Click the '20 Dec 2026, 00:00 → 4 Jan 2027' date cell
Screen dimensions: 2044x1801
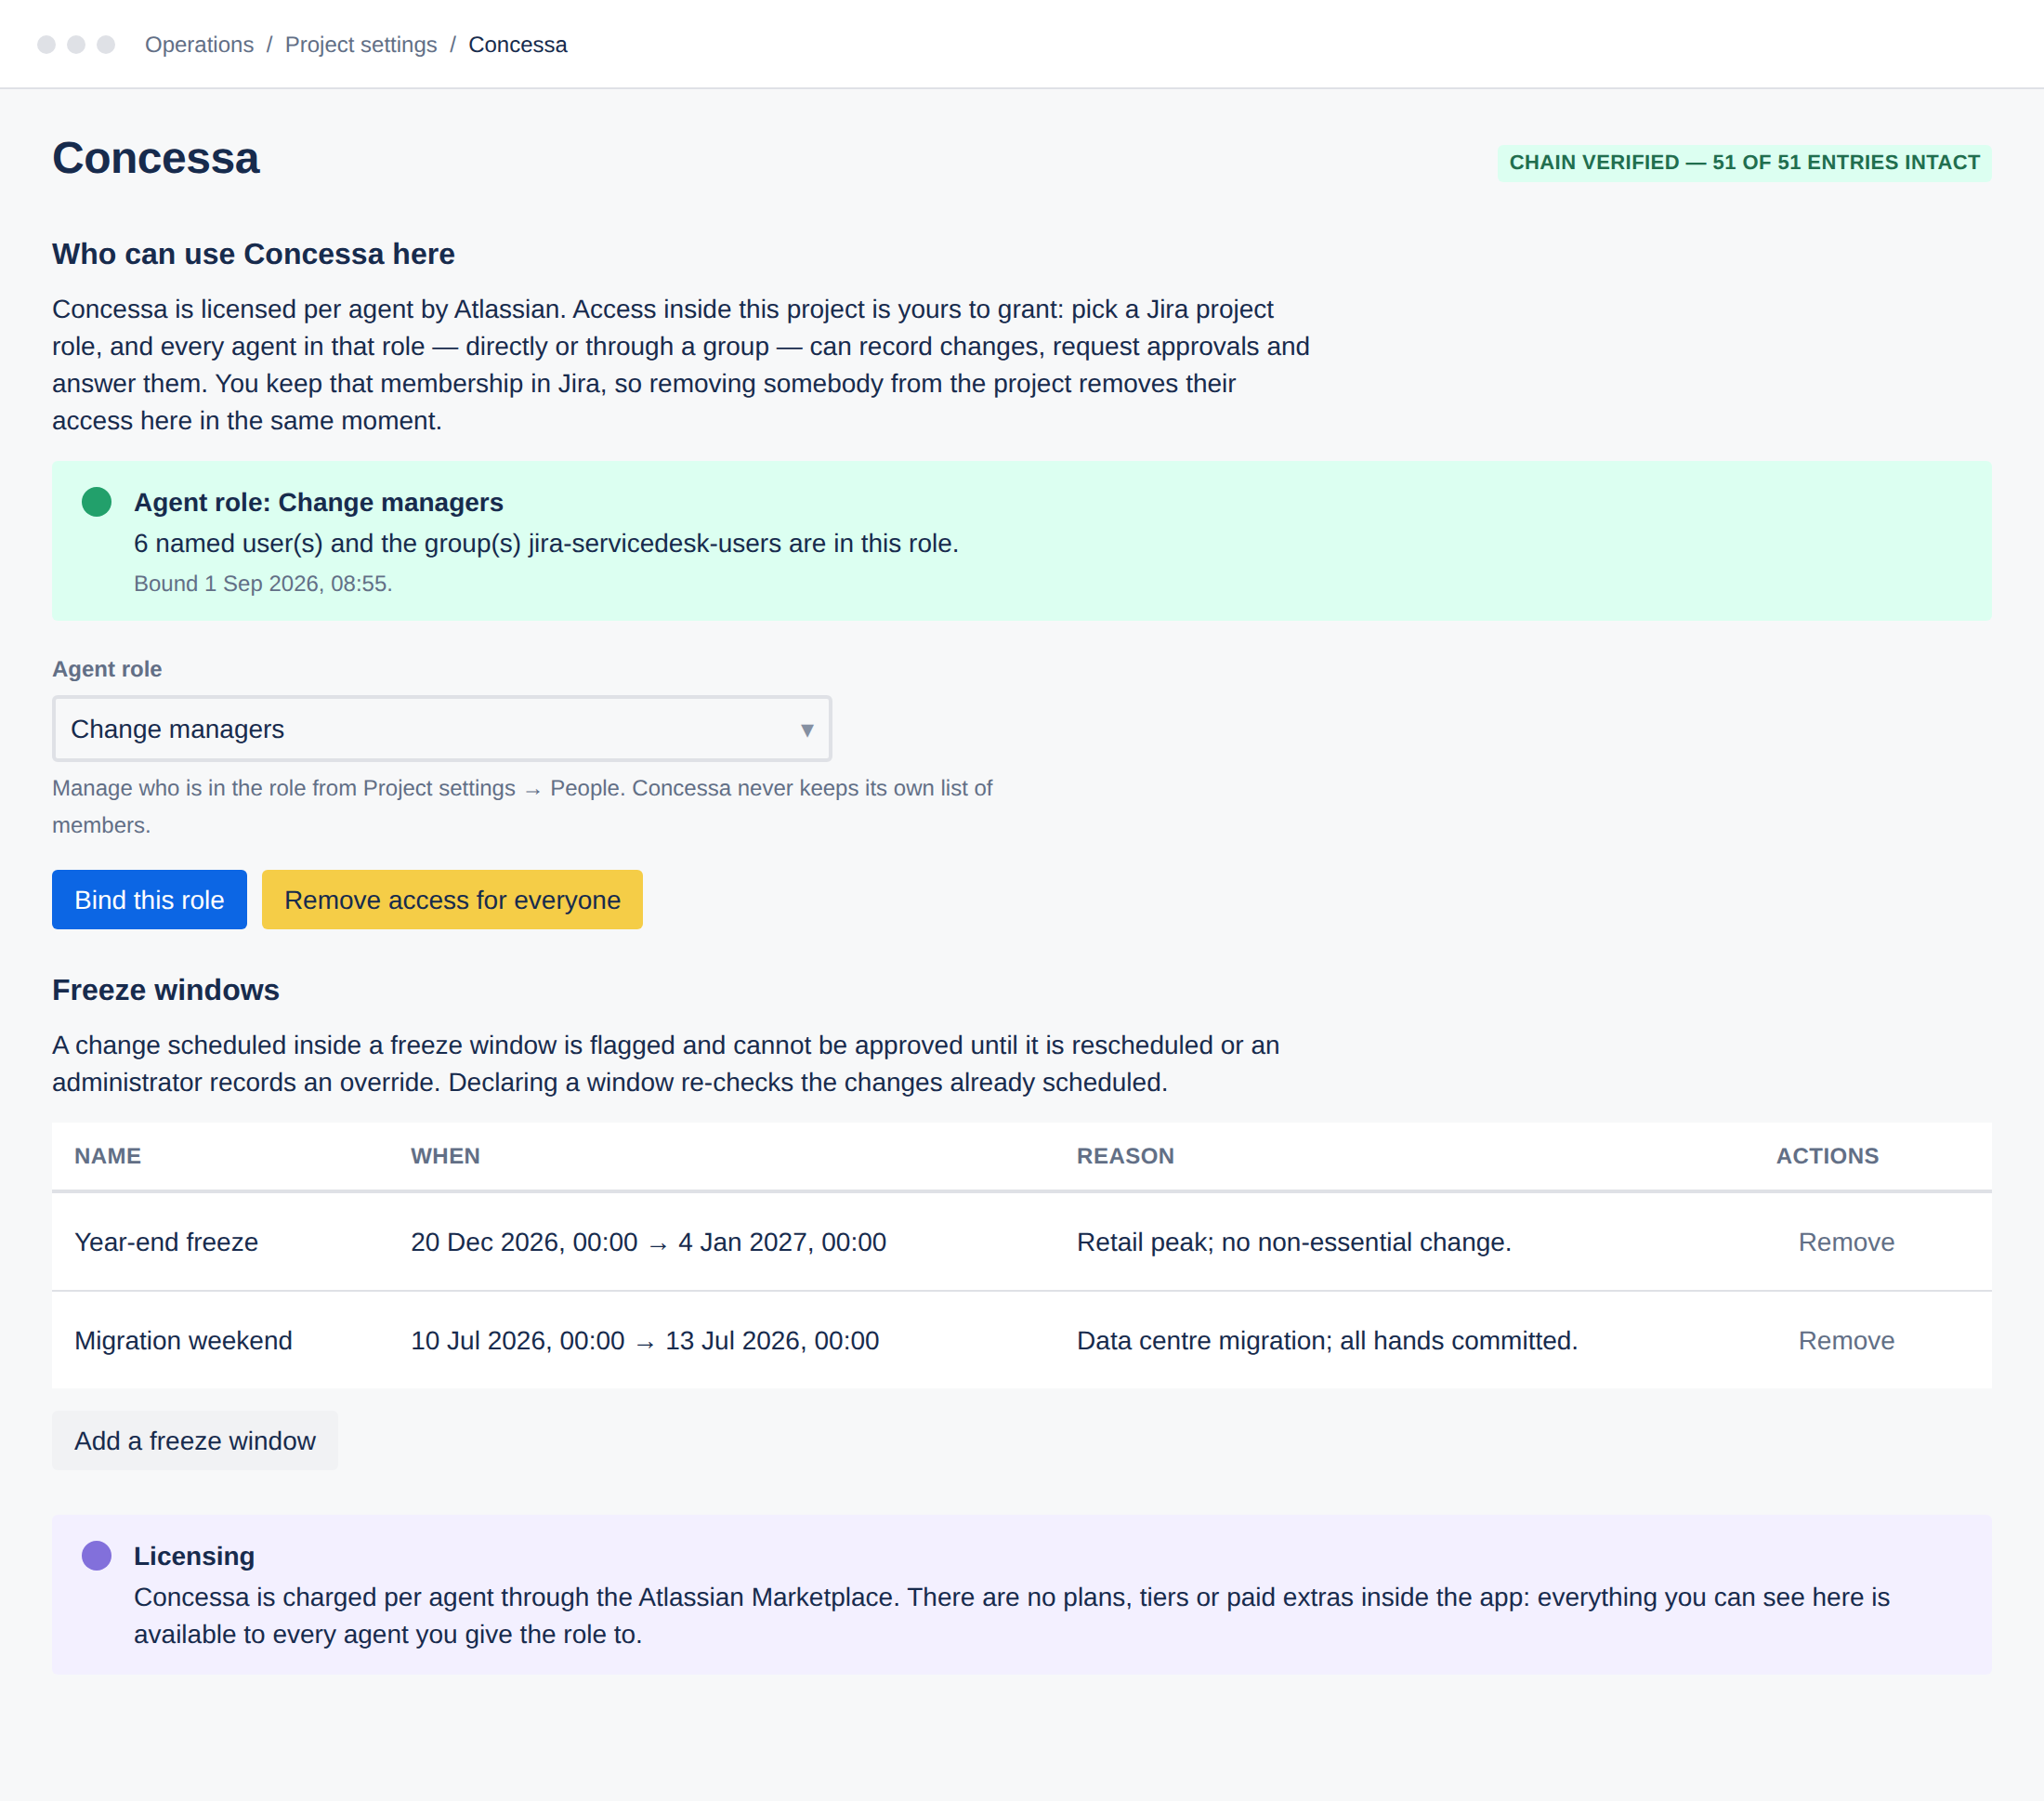[648, 1242]
